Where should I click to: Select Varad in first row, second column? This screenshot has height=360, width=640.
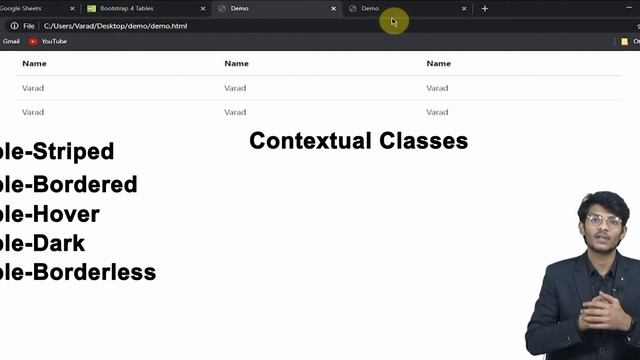[x=235, y=88]
